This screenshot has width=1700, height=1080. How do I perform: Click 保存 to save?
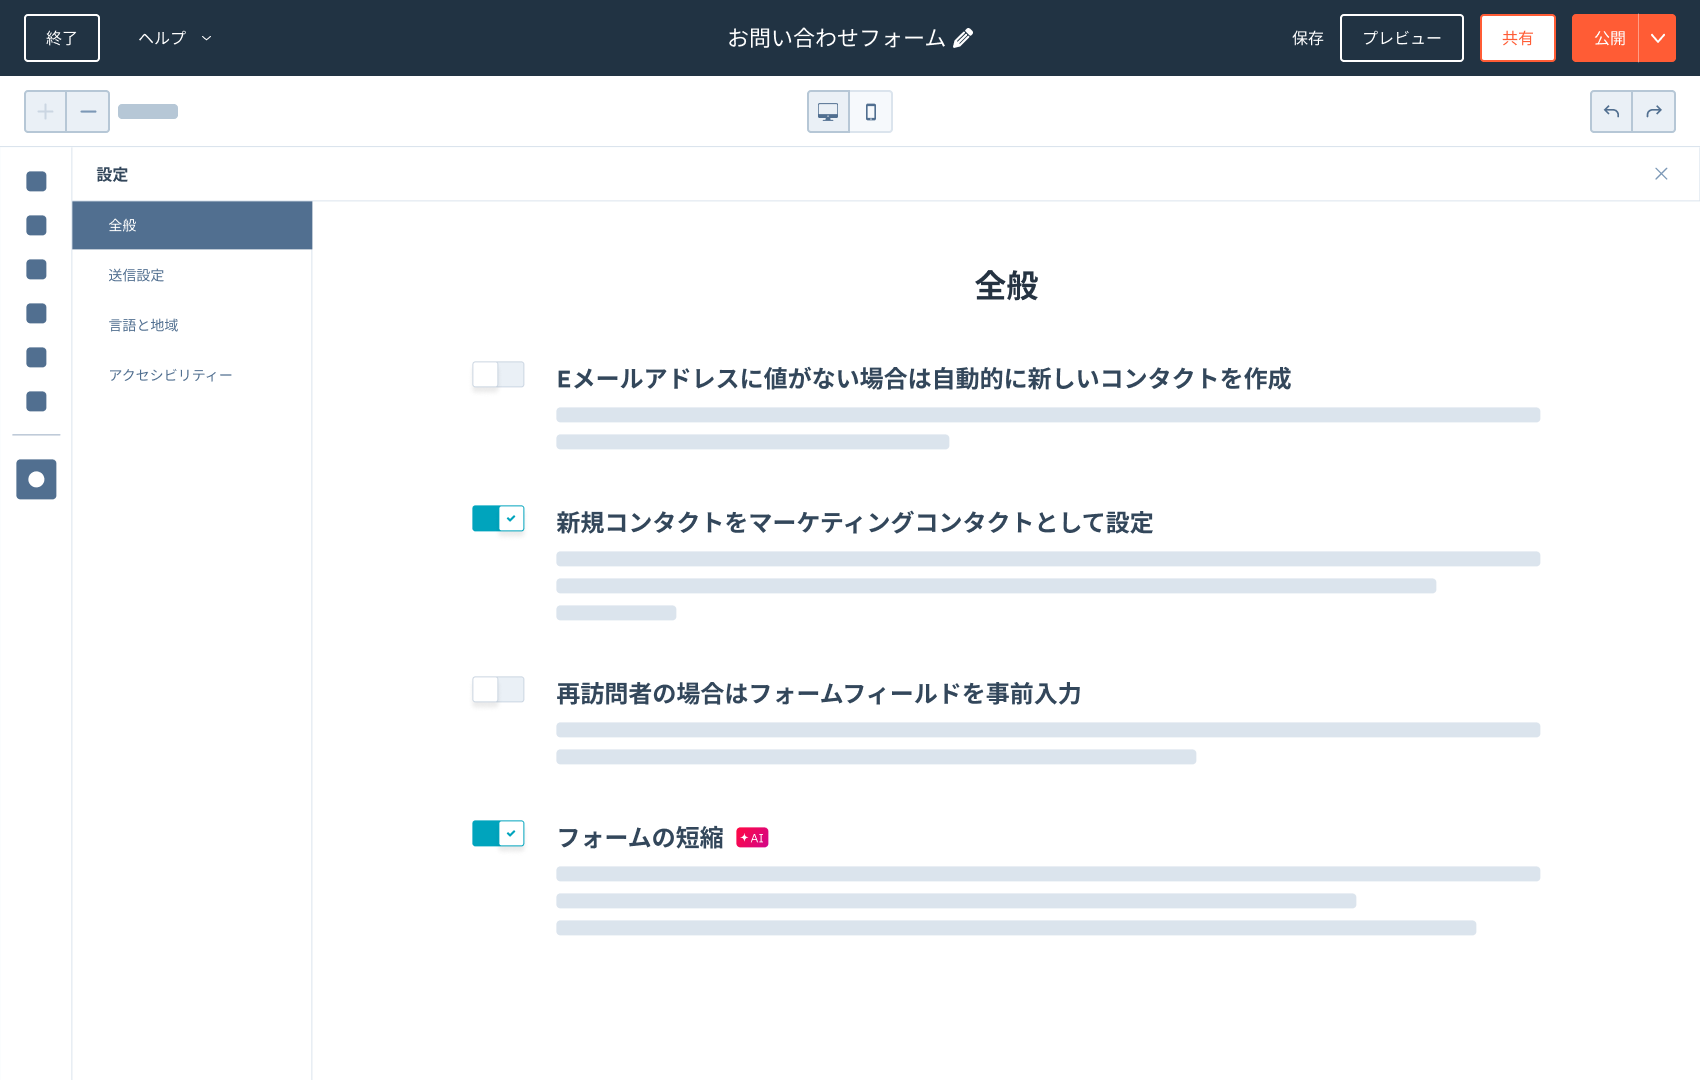(1307, 38)
